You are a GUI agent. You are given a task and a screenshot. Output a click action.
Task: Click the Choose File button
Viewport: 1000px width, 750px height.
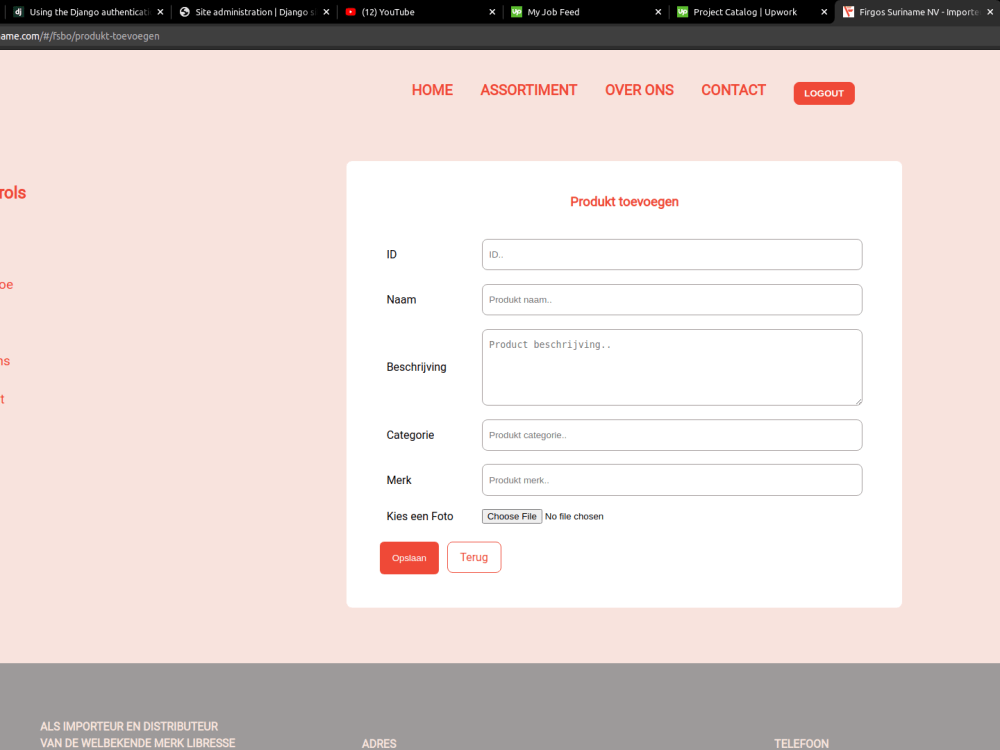click(x=511, y=517)
